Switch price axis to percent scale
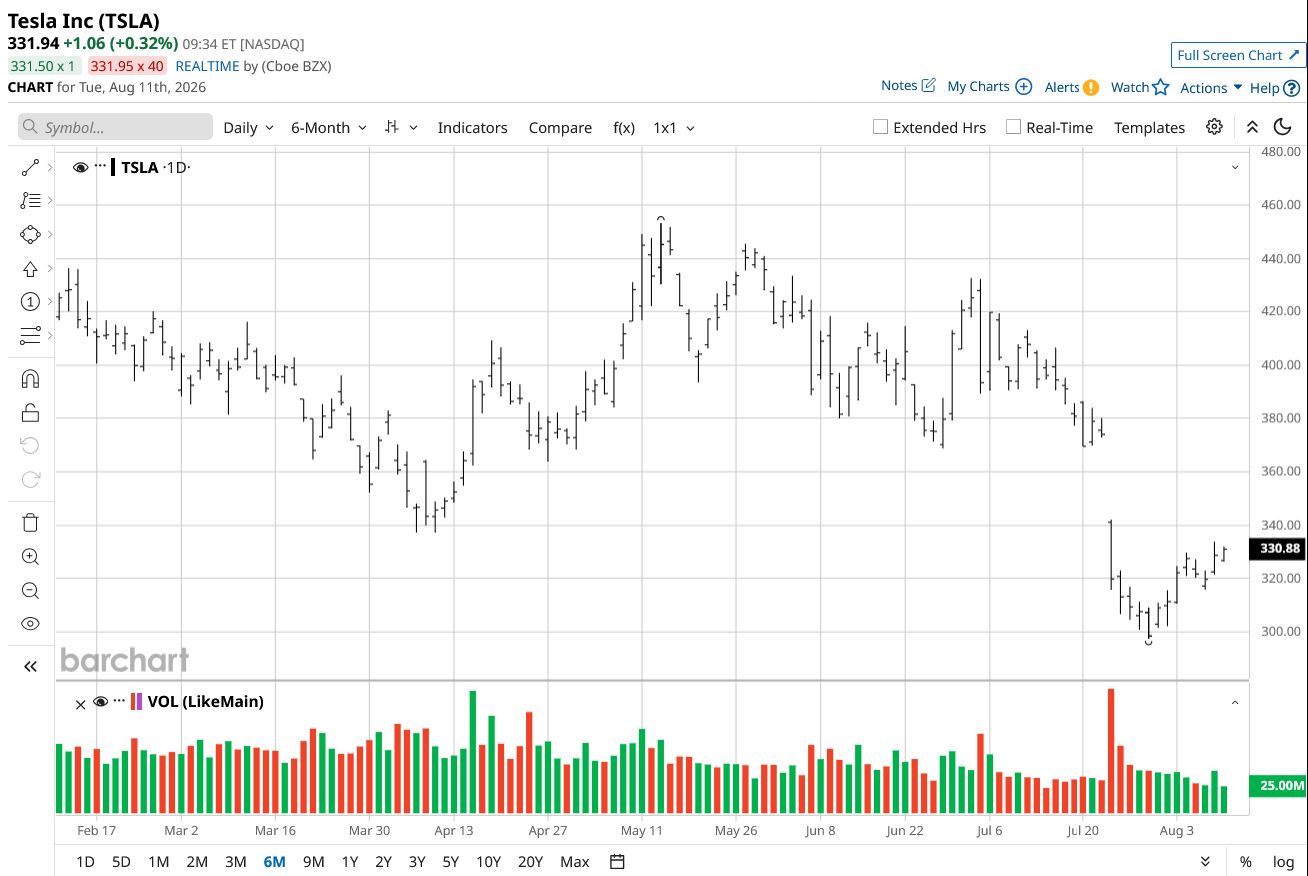1308x876 pixels. coord(1245,862)
